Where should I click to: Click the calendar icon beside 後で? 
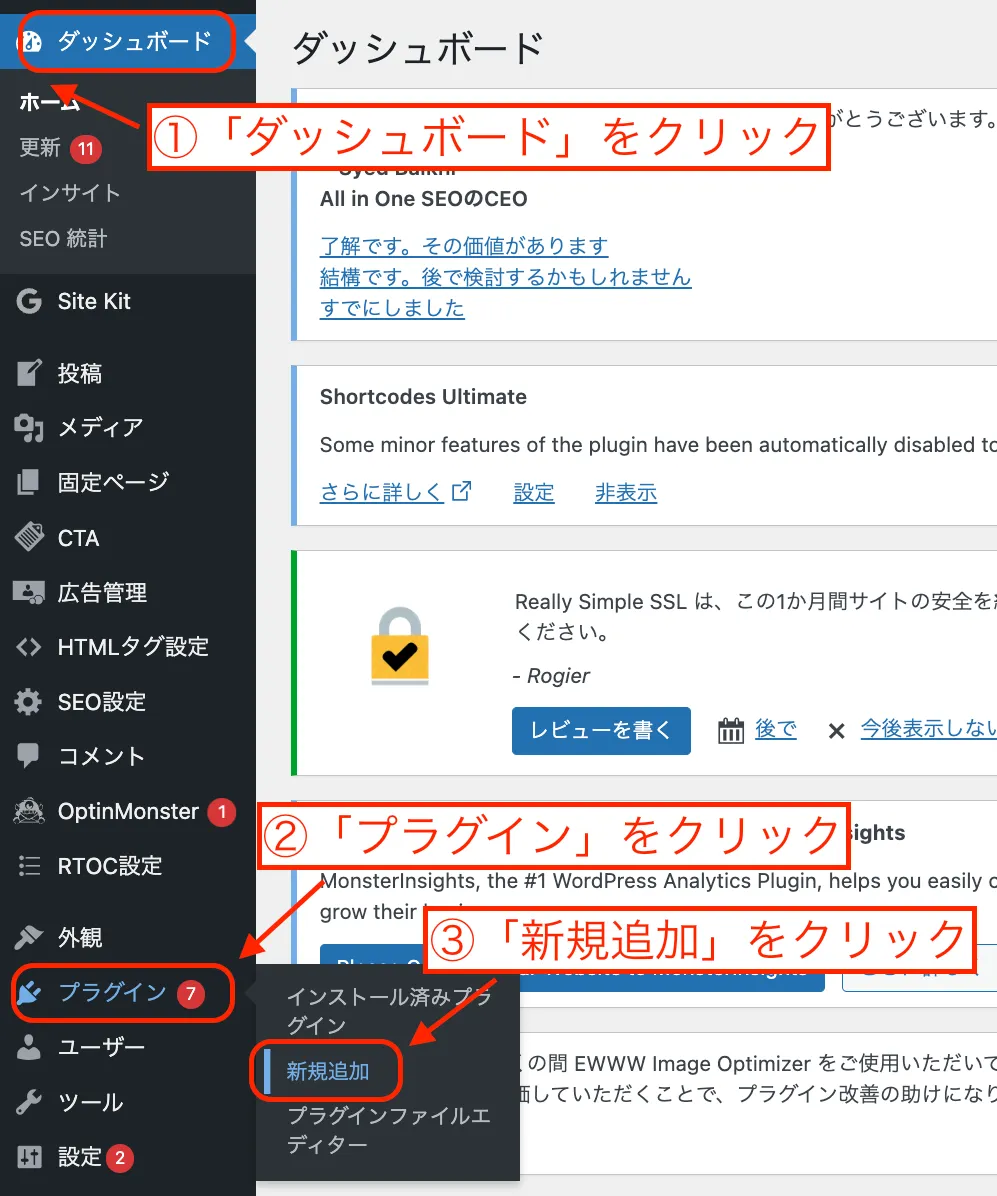pos(730,731)
